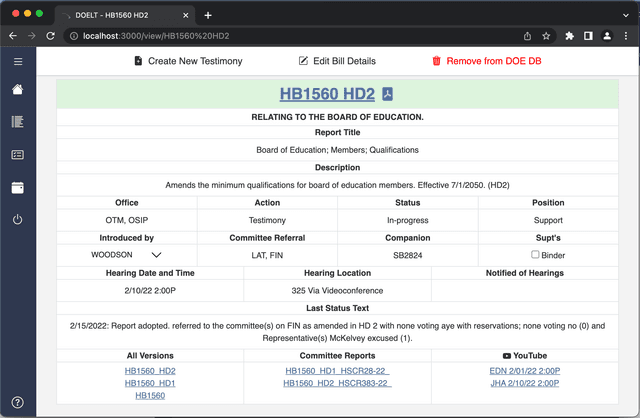Expand the WOODSON introducer dropdown
Image resolution: width=640 pixels, height=418 pixels.
pyautogui.click(x=156, y=255)
